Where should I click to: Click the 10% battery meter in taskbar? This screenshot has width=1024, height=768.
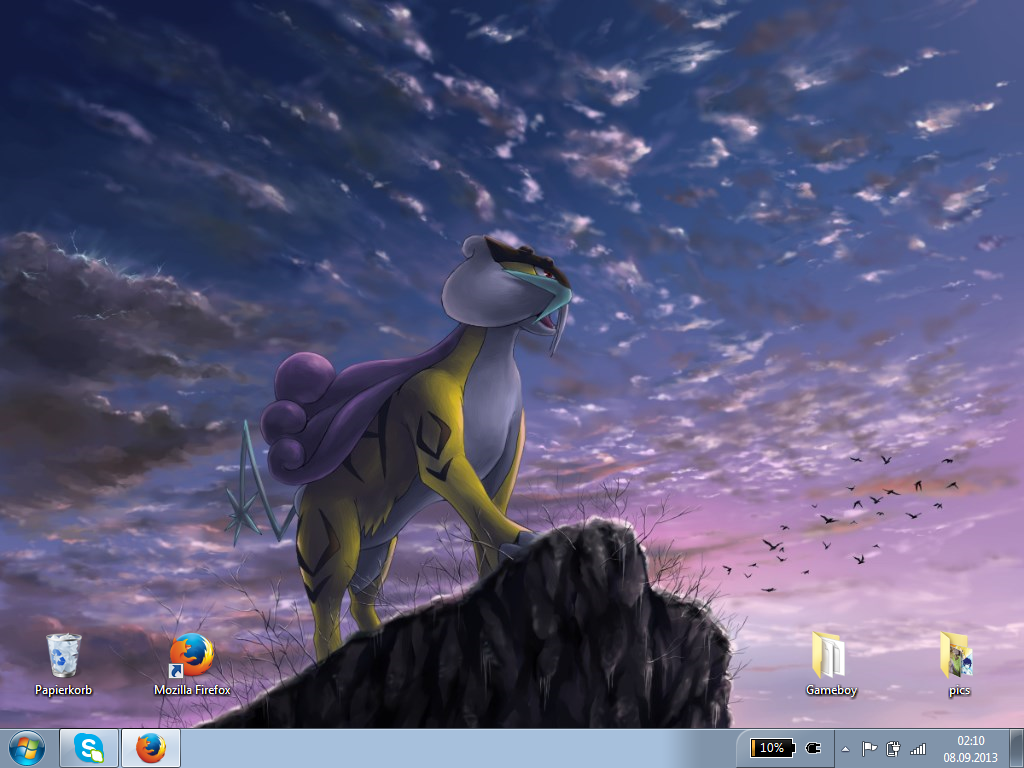(x=772, y=748)
